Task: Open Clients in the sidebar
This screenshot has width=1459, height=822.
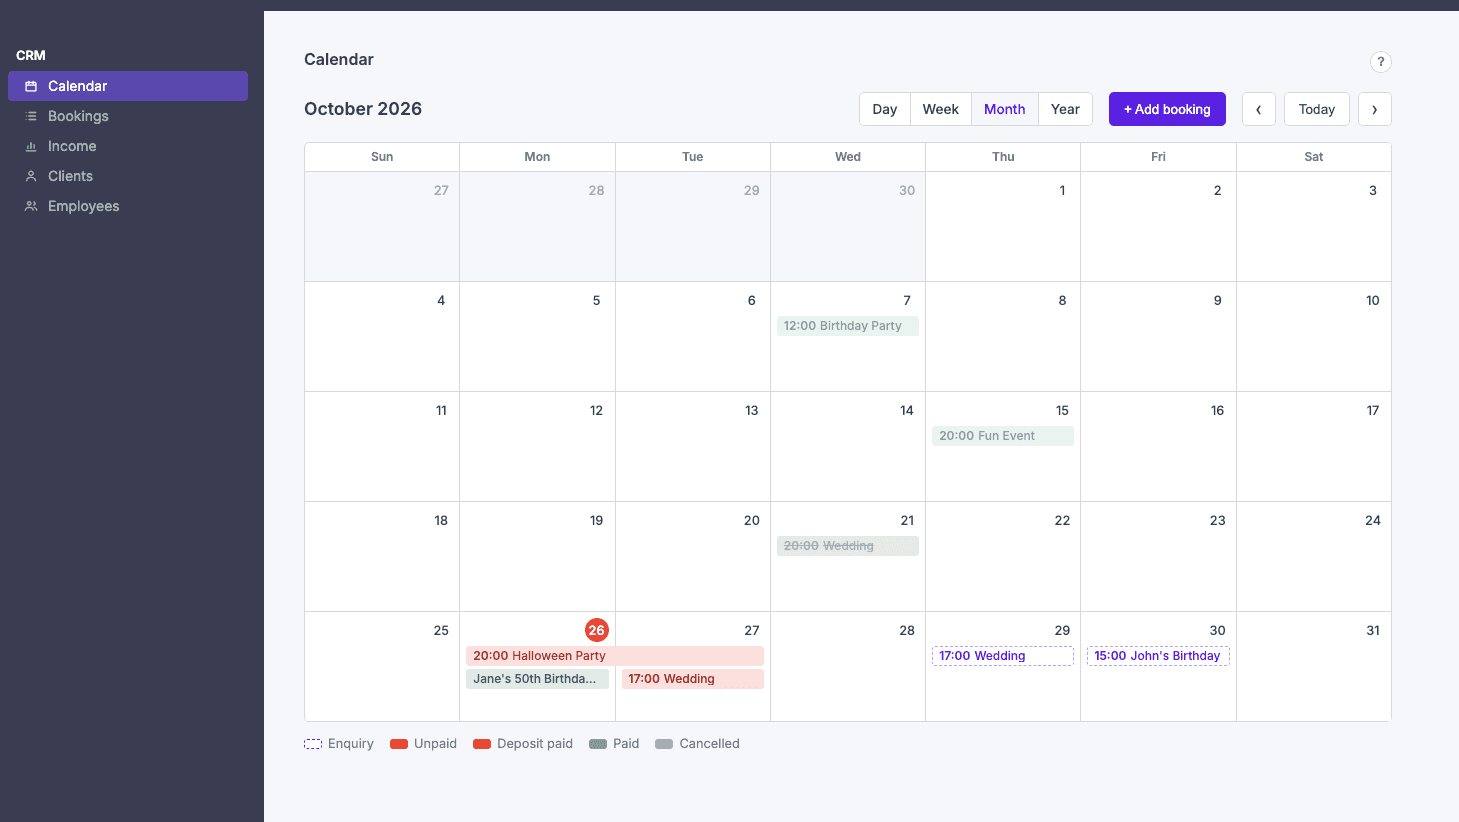Action: (x=128, y=176)
